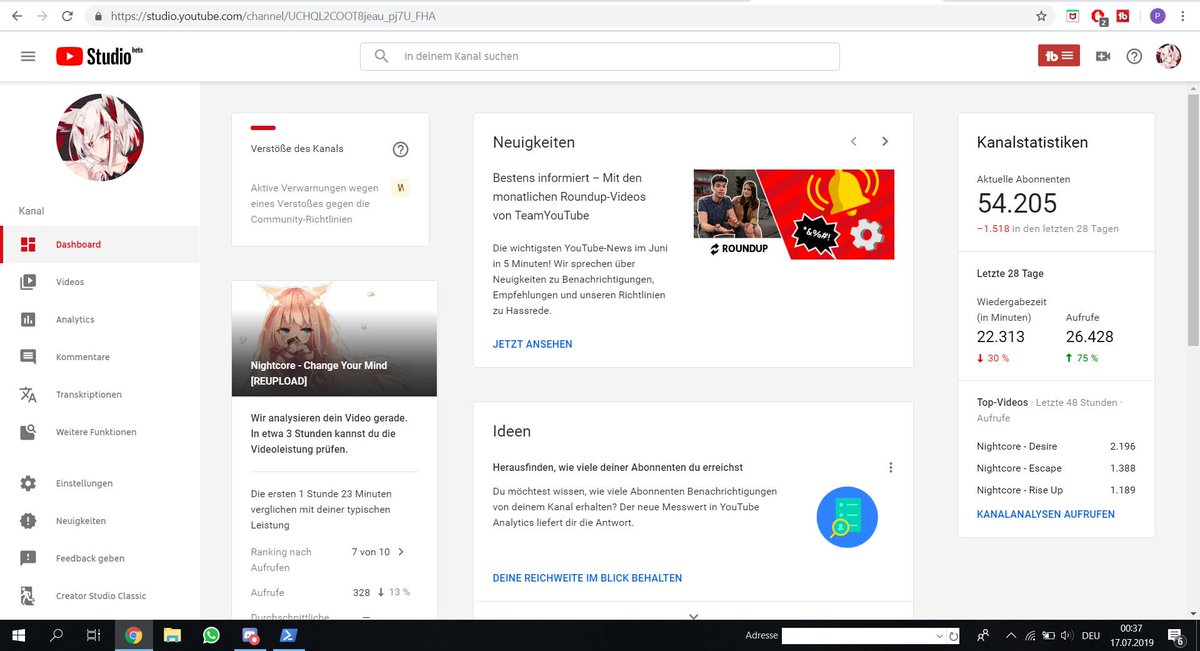Open Chrome from the Windows taskbar
The height and width of the screenshot is (651, 1200).
133,635
